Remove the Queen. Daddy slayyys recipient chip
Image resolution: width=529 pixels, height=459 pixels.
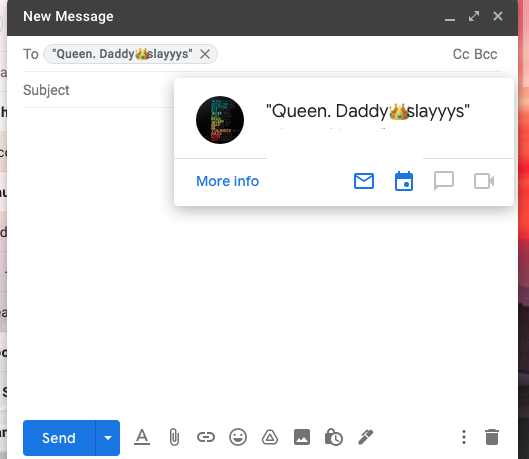(205, 54)
